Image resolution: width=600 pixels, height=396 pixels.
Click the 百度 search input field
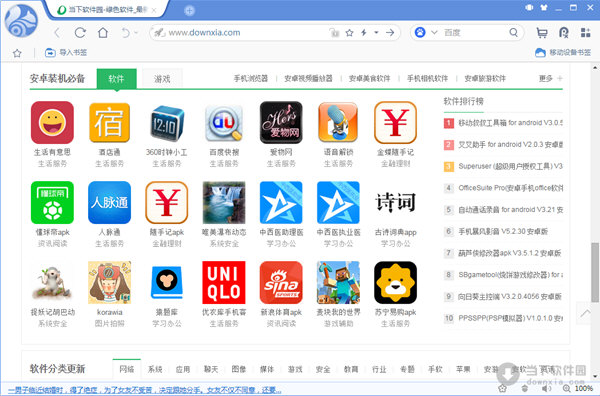[x=474, y=33]
